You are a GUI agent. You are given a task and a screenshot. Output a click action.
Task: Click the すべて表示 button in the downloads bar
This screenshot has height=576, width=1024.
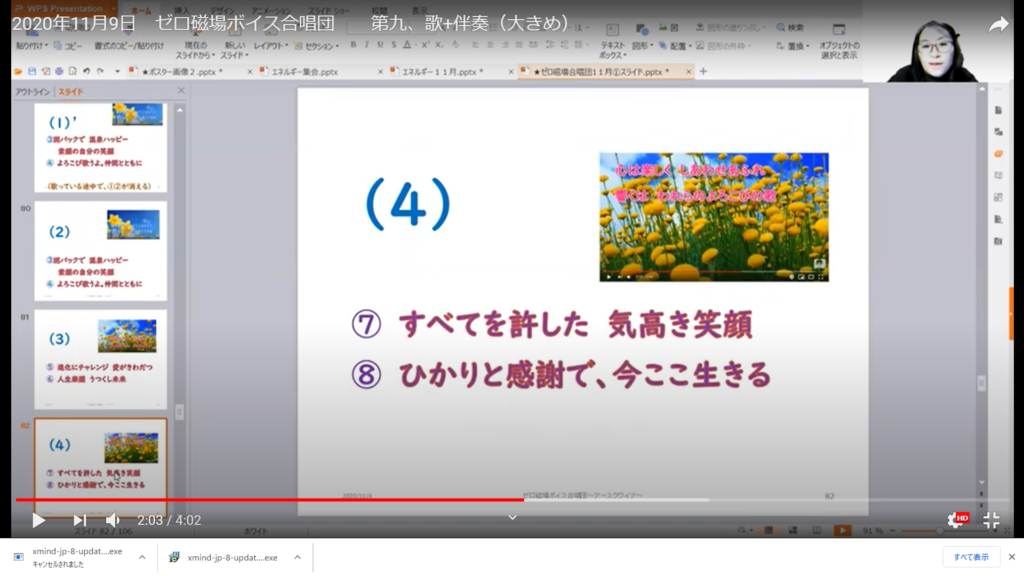[971, 557]
